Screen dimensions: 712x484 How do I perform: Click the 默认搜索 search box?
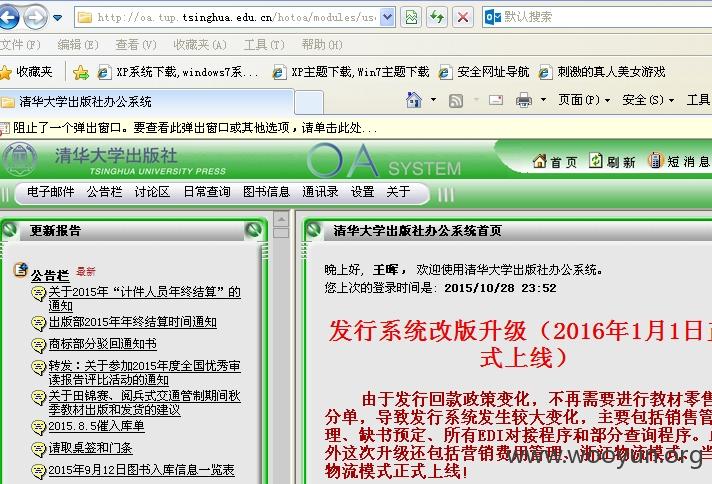pyautogui.click(x=597, y=17)
